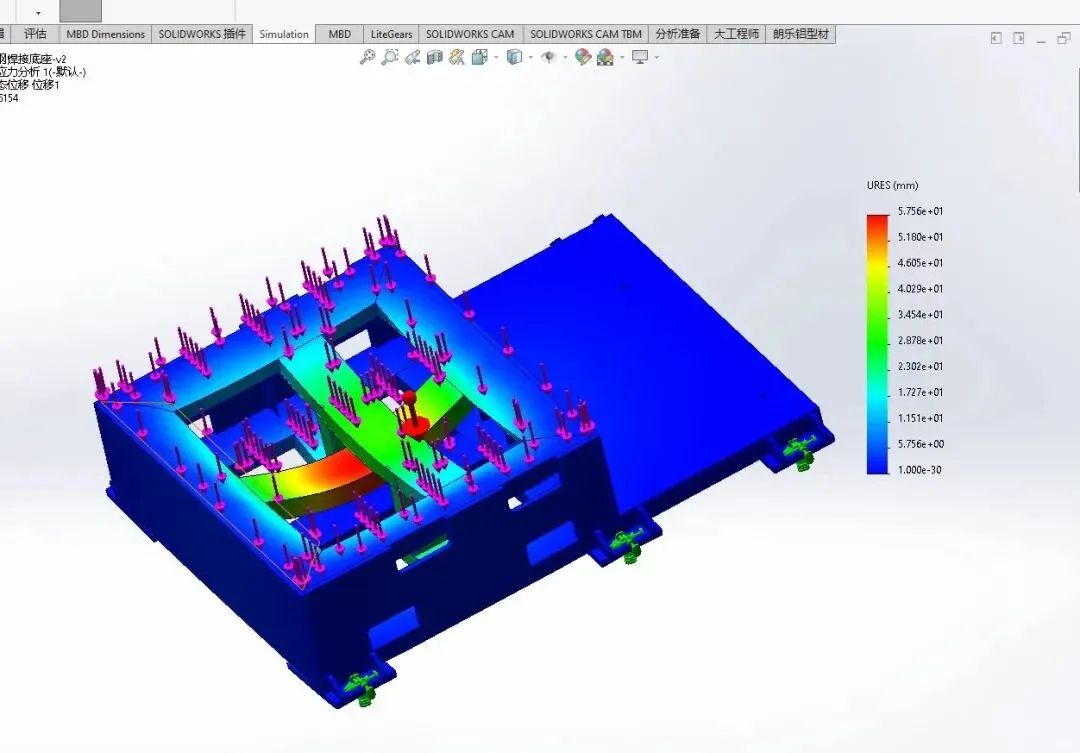Click legend value 4.605e+01
Screen dimensions: 1080x753
coord(920,262)
